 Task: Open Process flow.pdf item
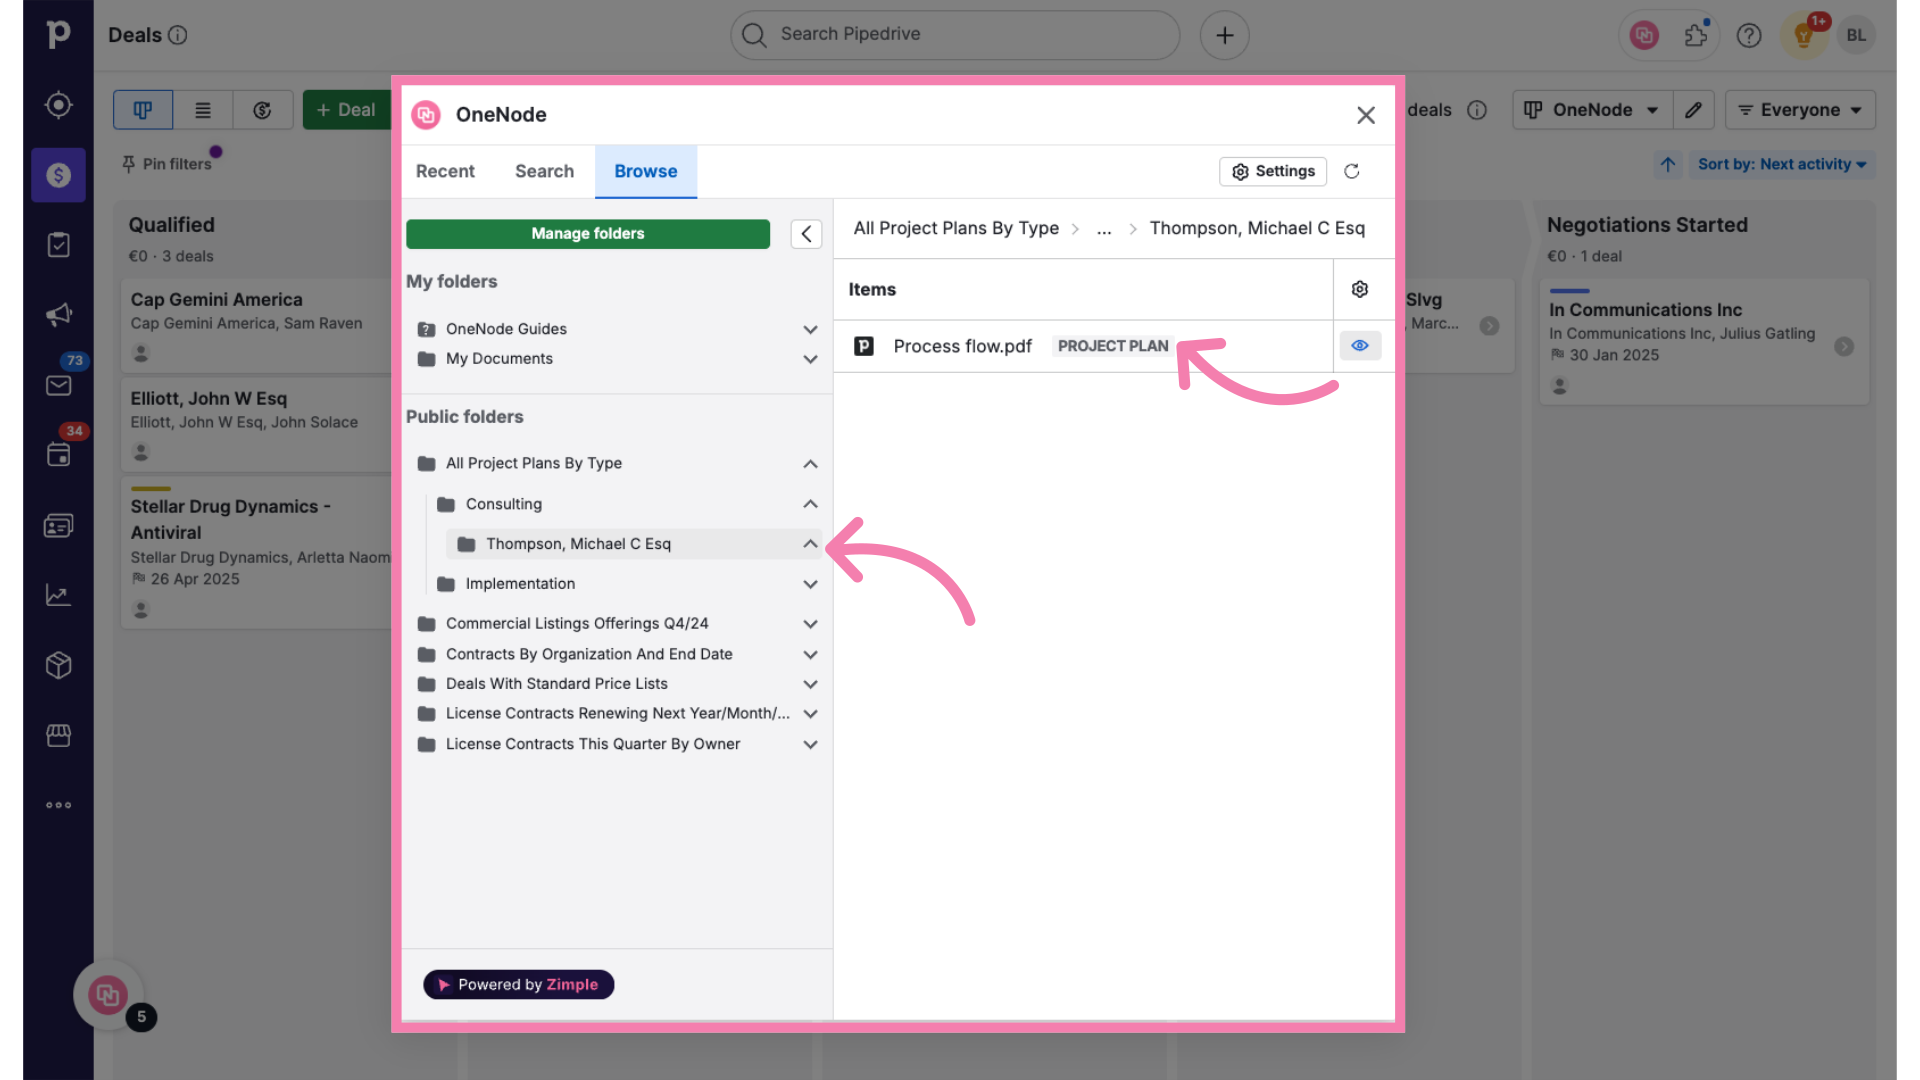coord(962,346)
